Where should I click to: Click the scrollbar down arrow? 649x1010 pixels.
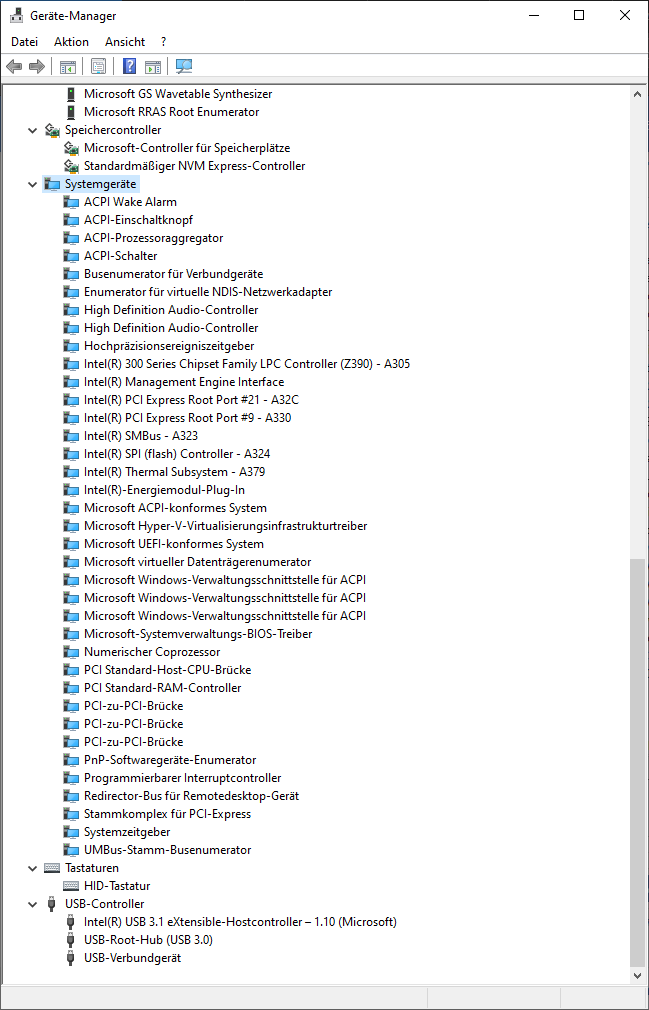tap(637, 975)
